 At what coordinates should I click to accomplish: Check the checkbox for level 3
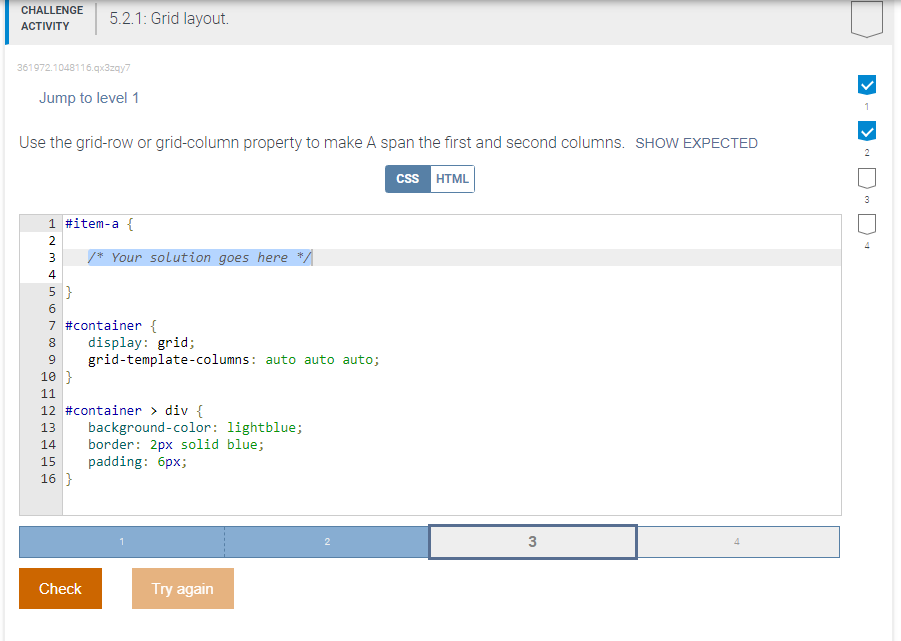[866, 177]
